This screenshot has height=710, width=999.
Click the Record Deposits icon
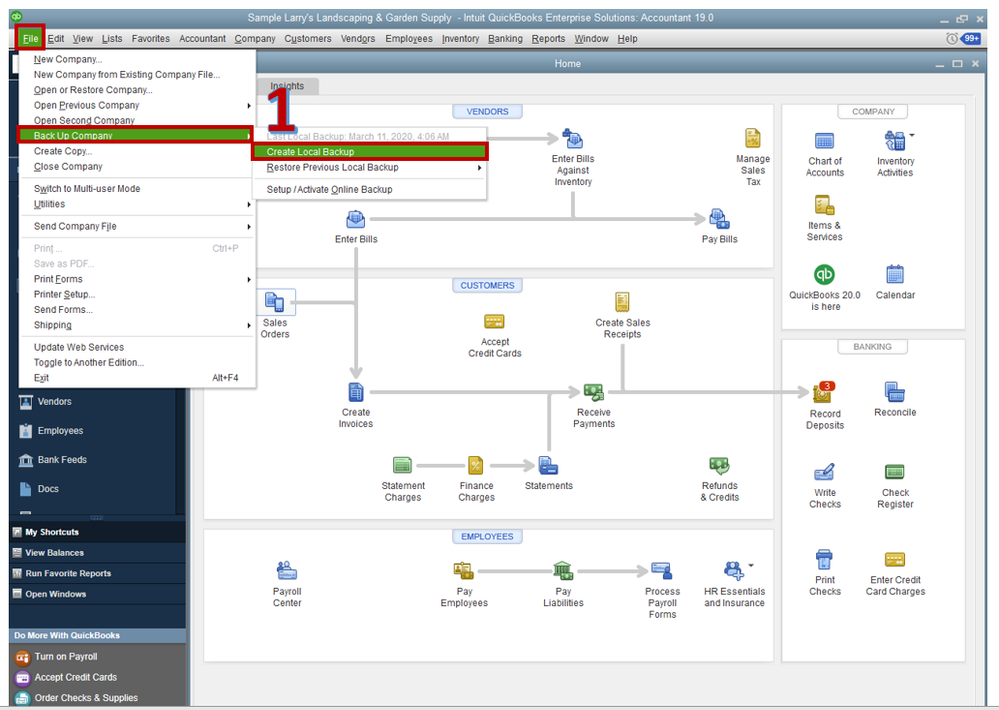[822, 393]
